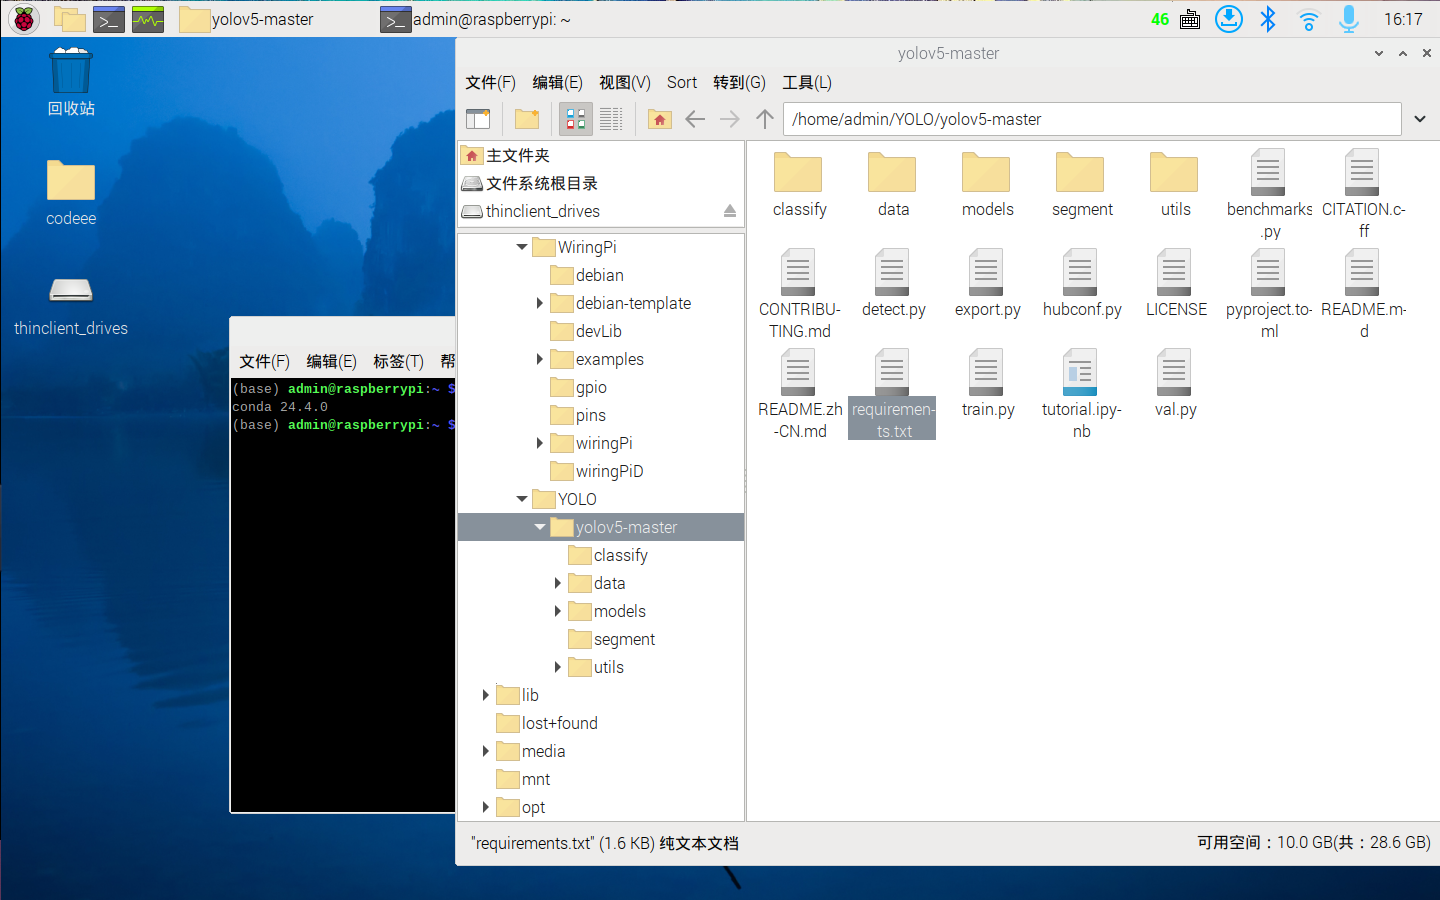Expand debian-template tree node
Viewport: 1440px width, 900px height.
[540, 303]
